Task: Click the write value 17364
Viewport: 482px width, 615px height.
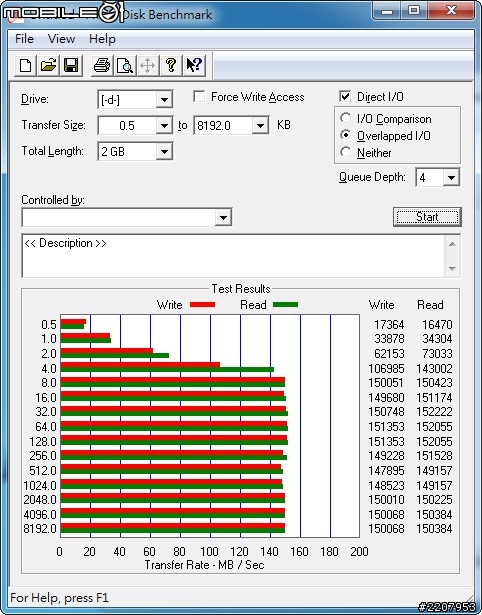Action: [x=389, y=325]
